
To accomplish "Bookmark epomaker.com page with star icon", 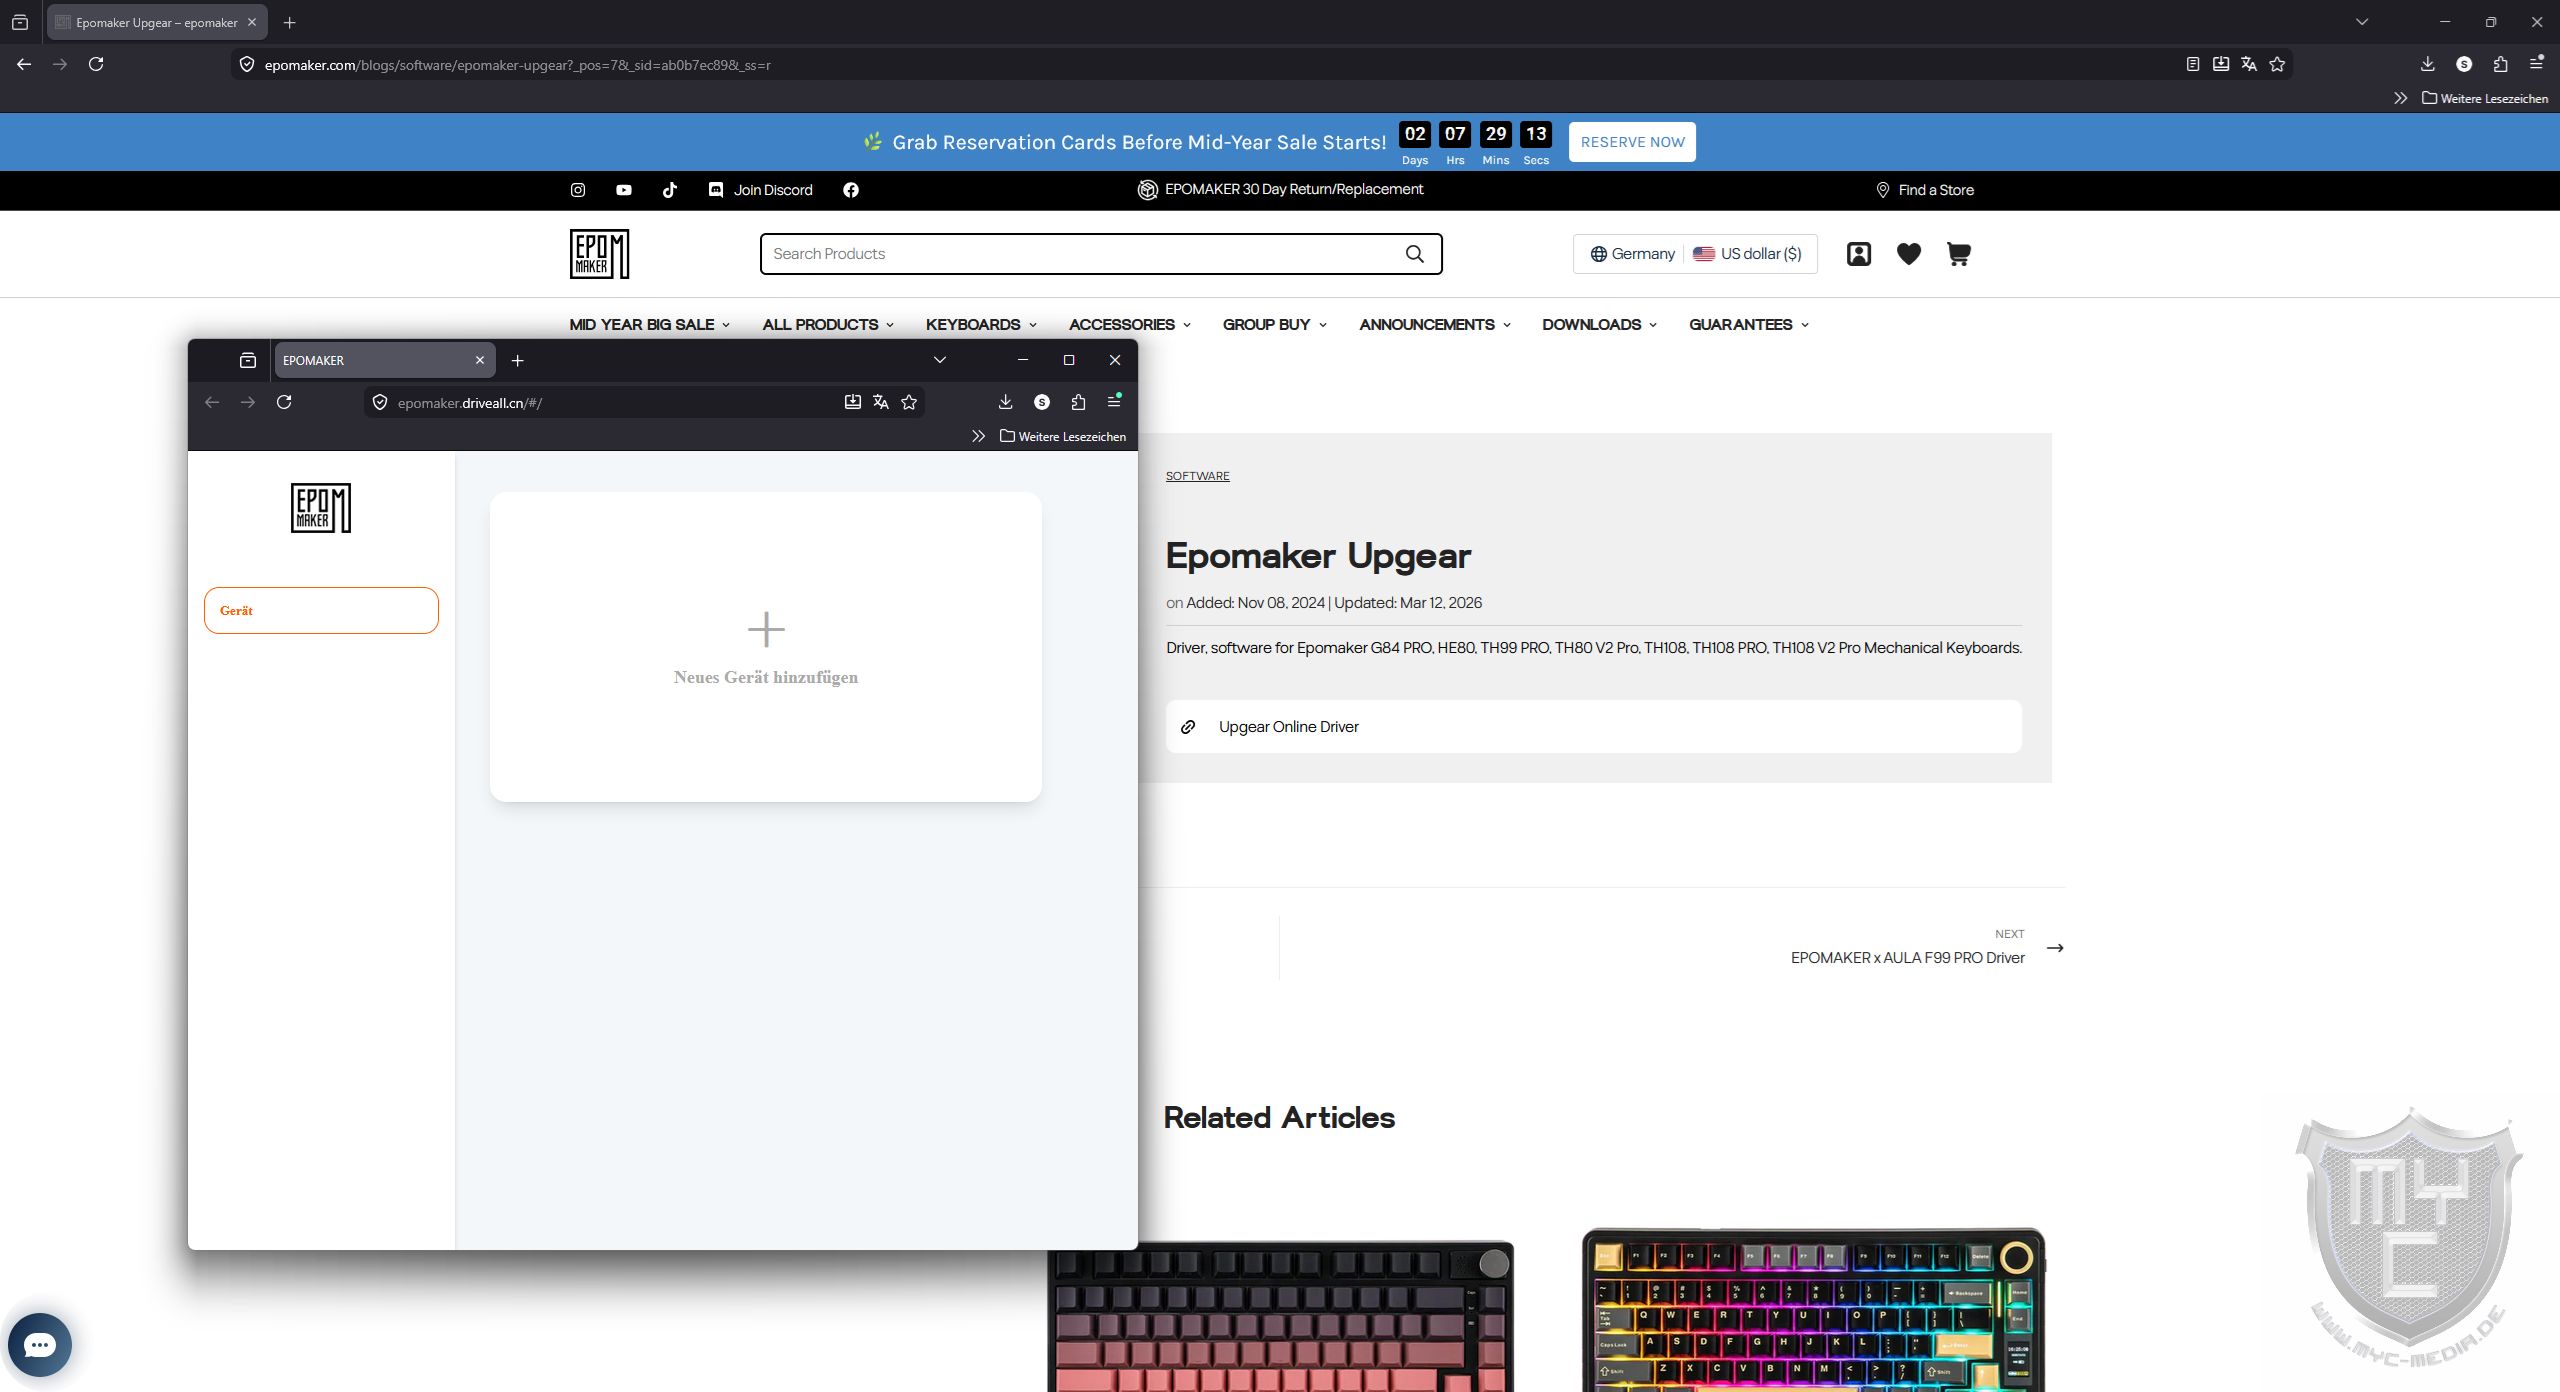I will coord(2277,64).
